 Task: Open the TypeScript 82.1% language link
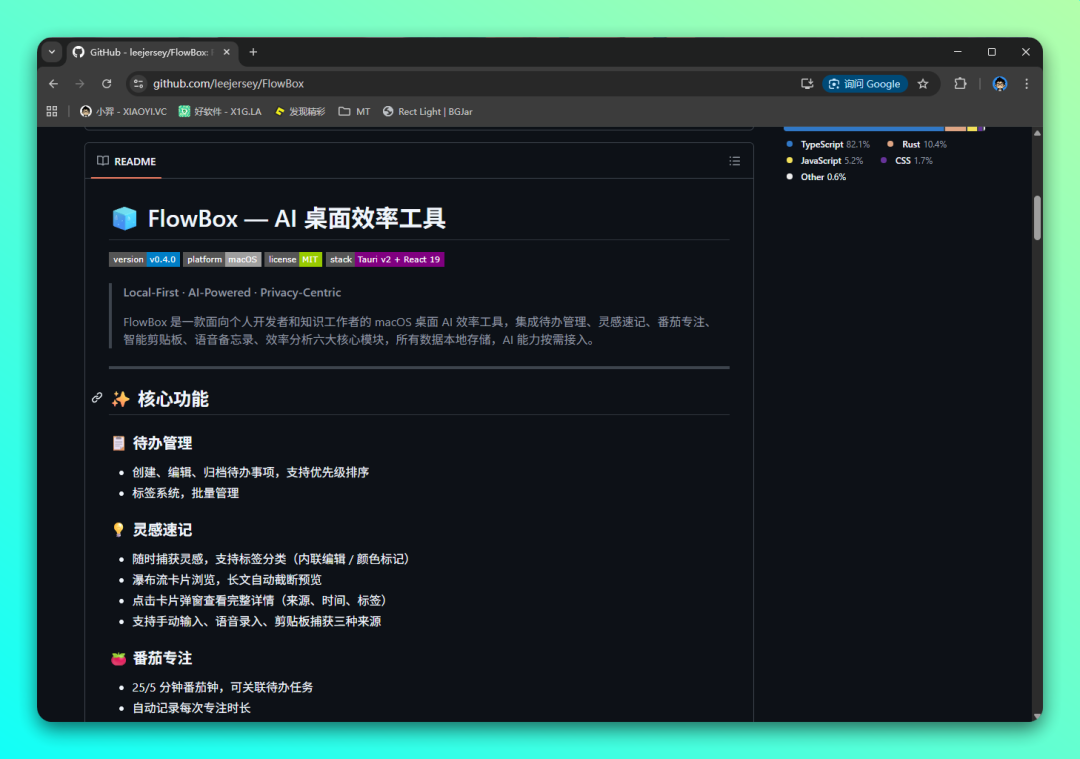tap(828, 145)
